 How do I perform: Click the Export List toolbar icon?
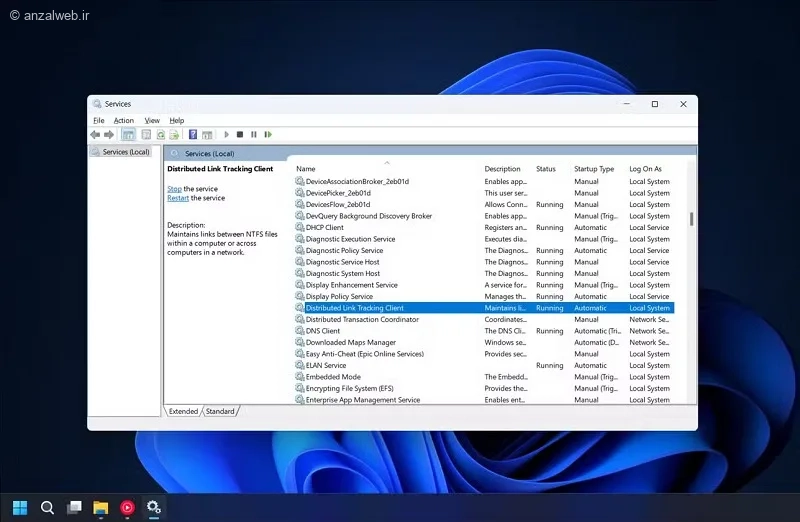(174, 135)
